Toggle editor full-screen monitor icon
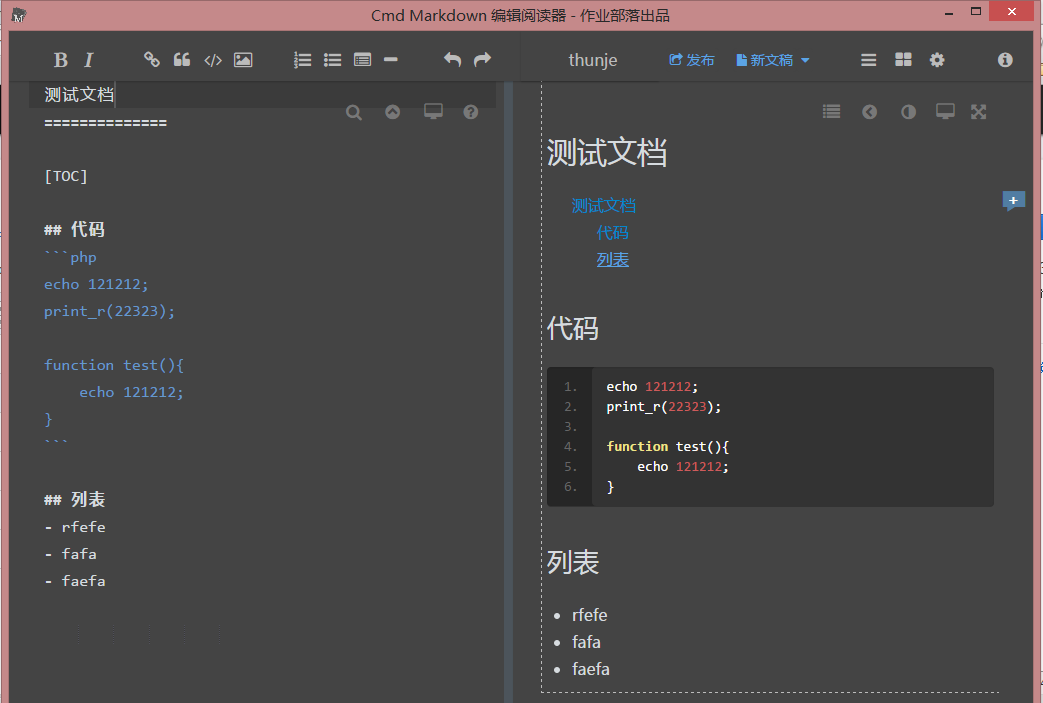The width and height of the screenshot is (1043, 703). 433,111
